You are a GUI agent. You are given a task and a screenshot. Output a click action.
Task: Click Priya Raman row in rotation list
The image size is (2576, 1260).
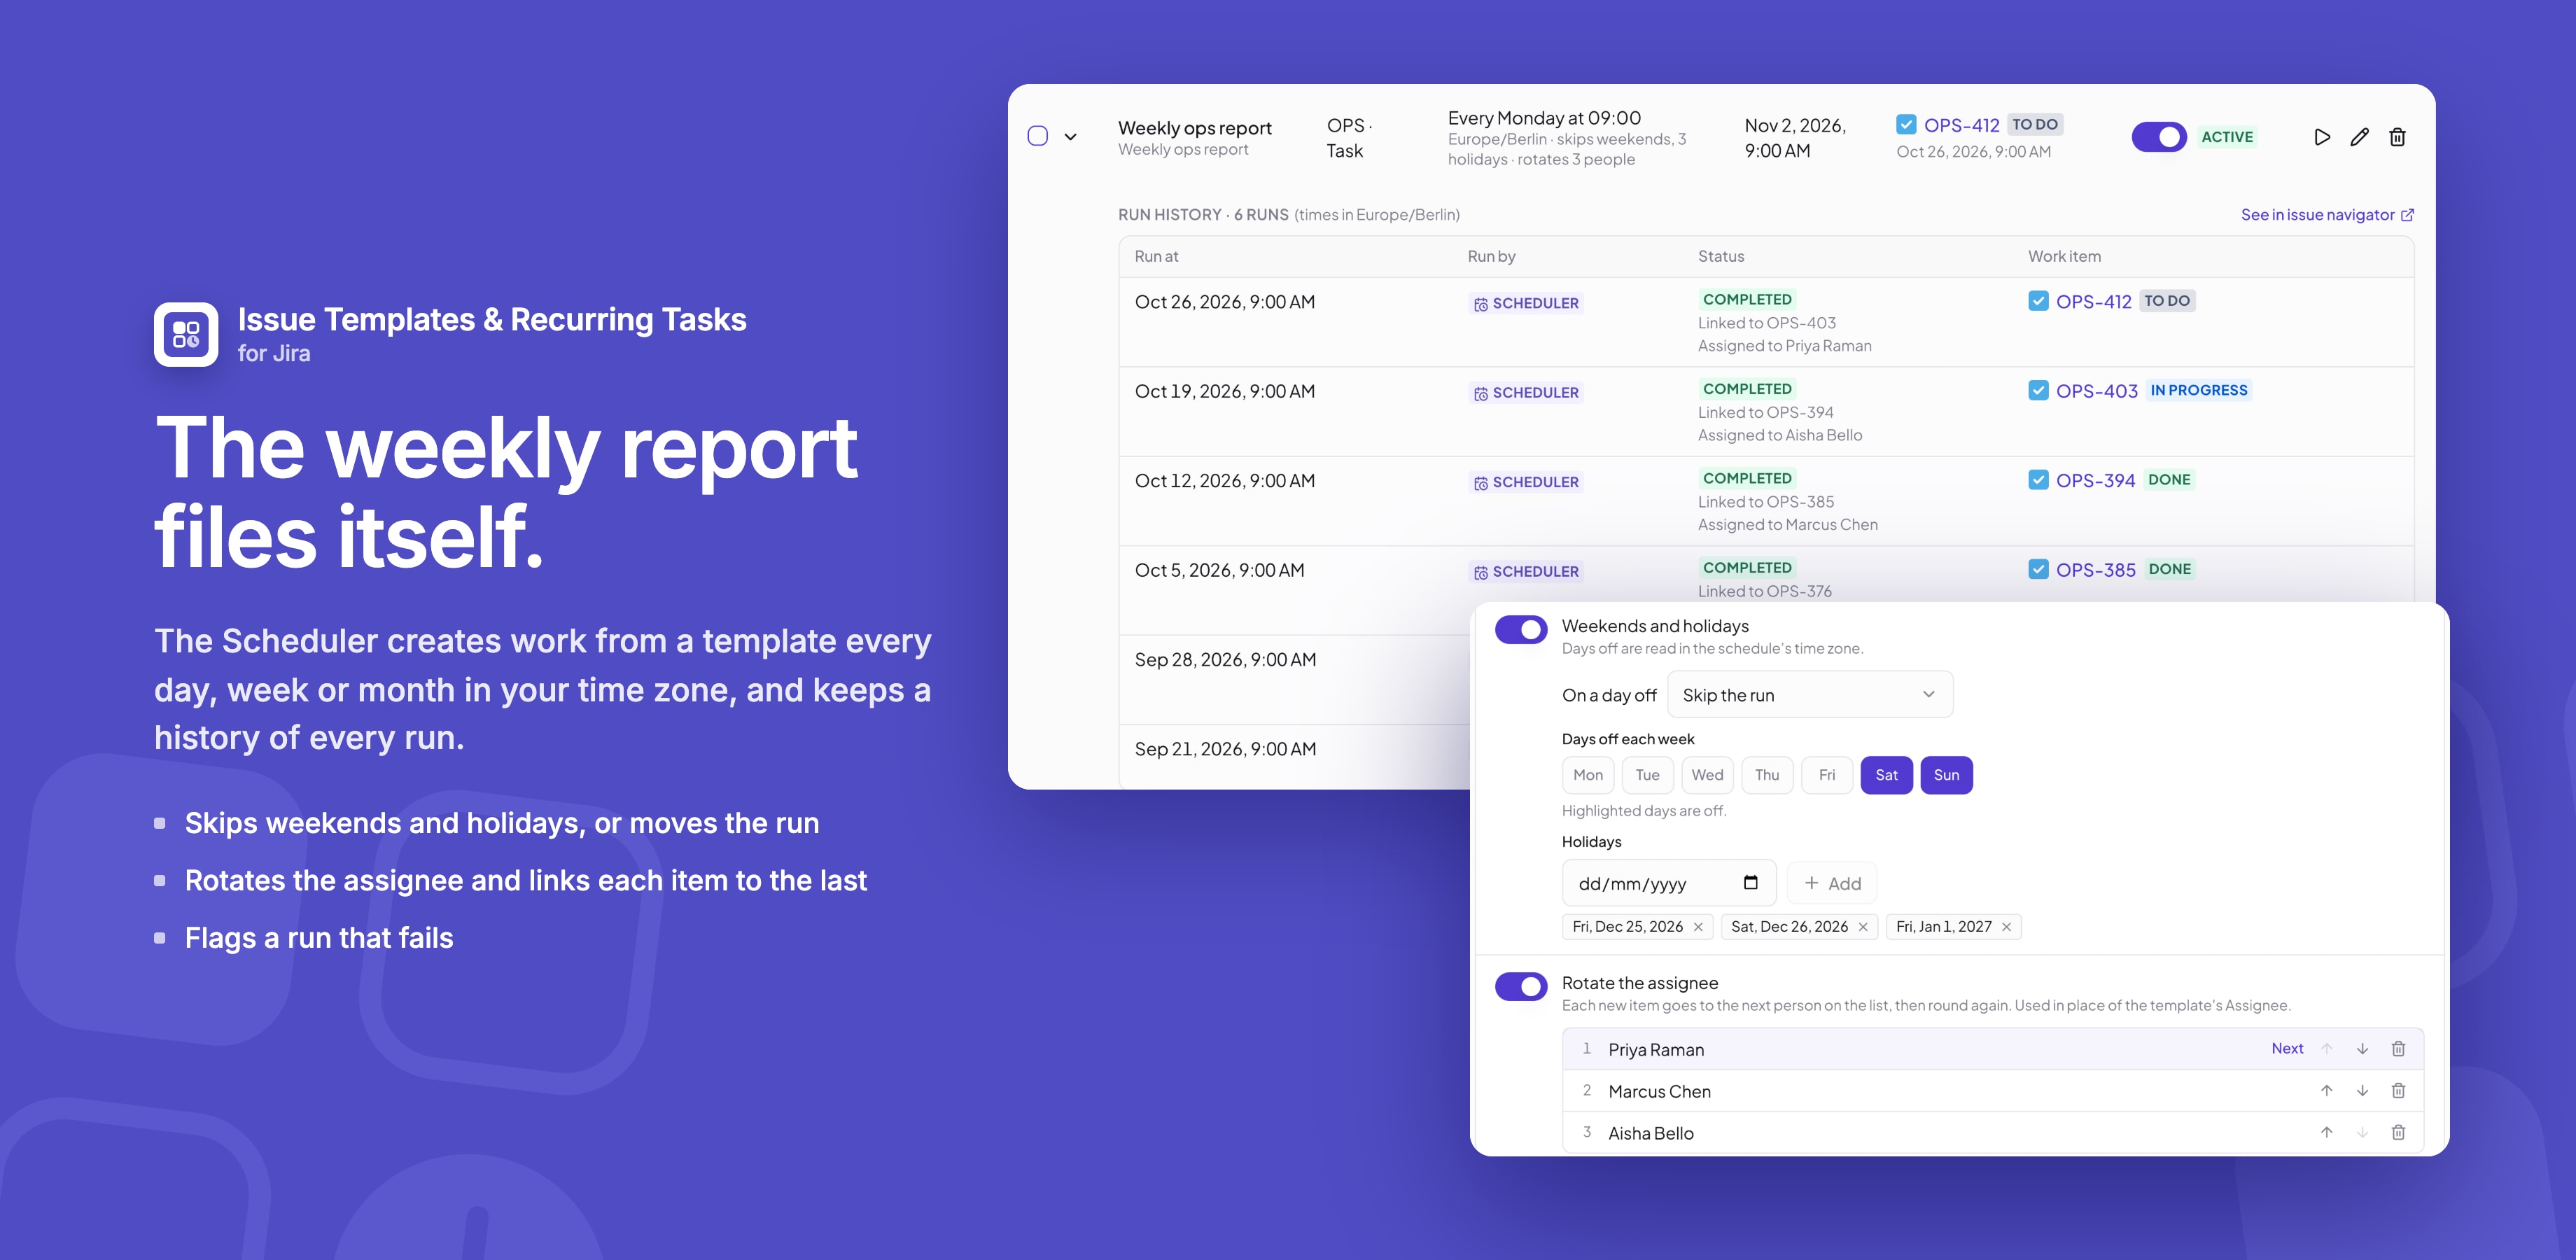[1993, 1049]
